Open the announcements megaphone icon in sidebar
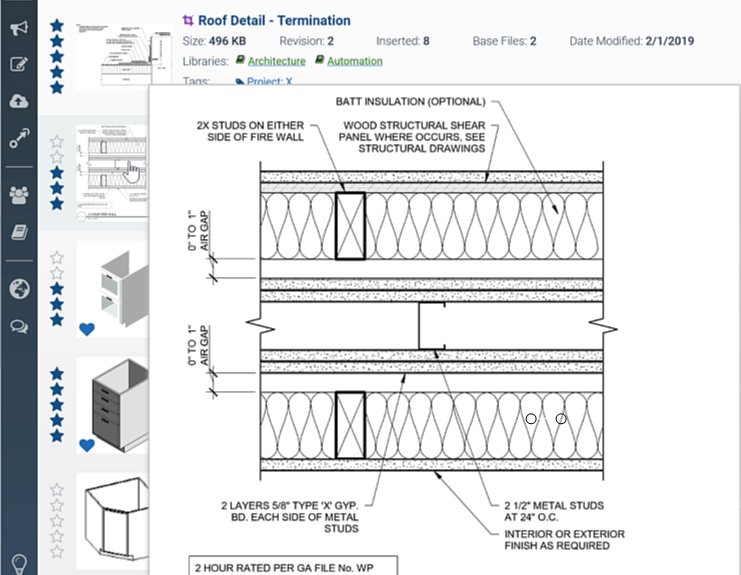The image size is (741, 575). coord(19,28)
